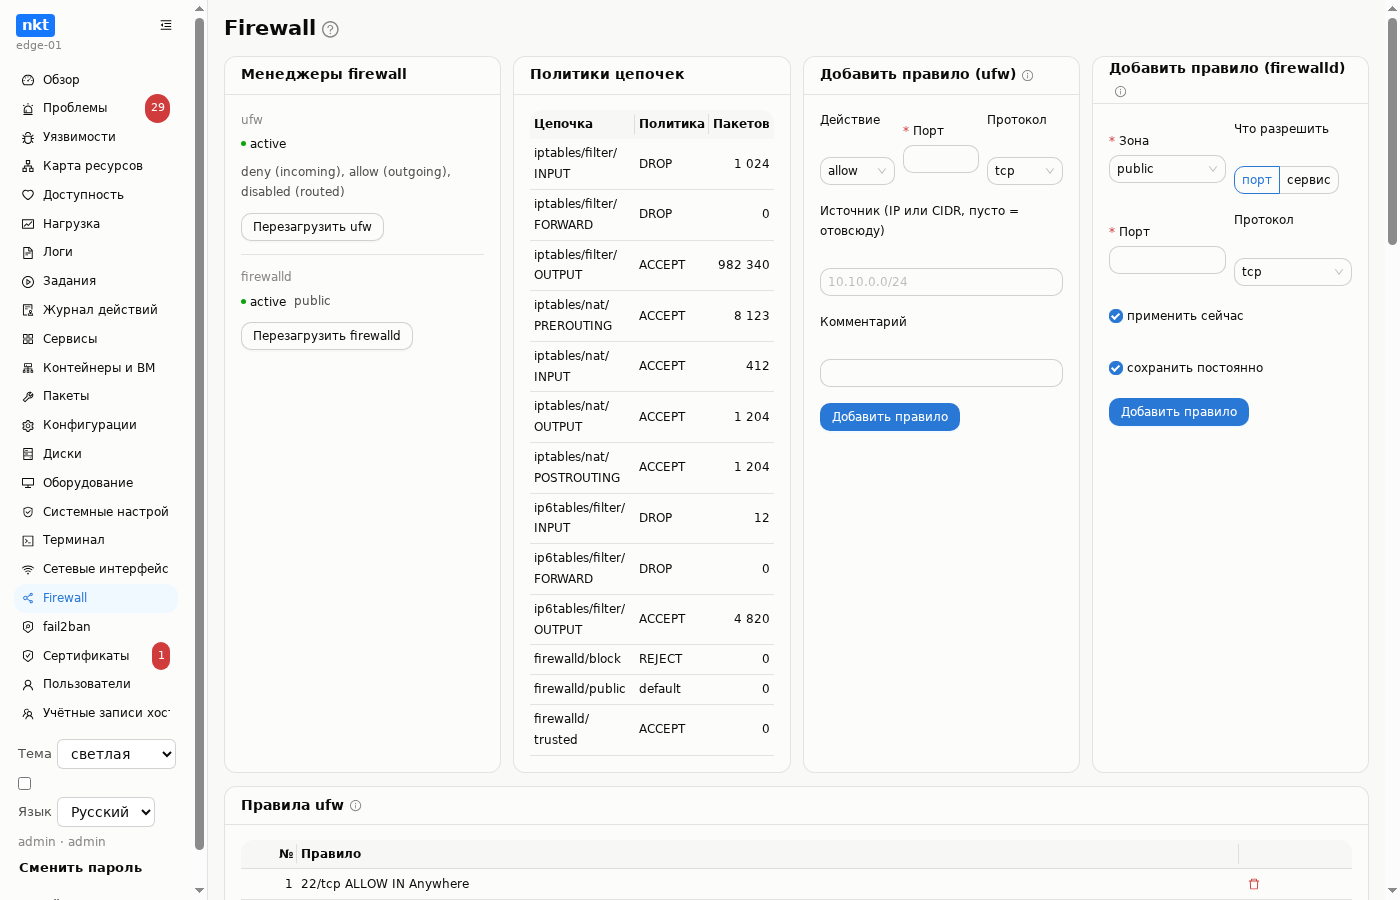Focus the firewalld Порт input field
Viewport: 1400px width, 900px height.
(1167, 260)
